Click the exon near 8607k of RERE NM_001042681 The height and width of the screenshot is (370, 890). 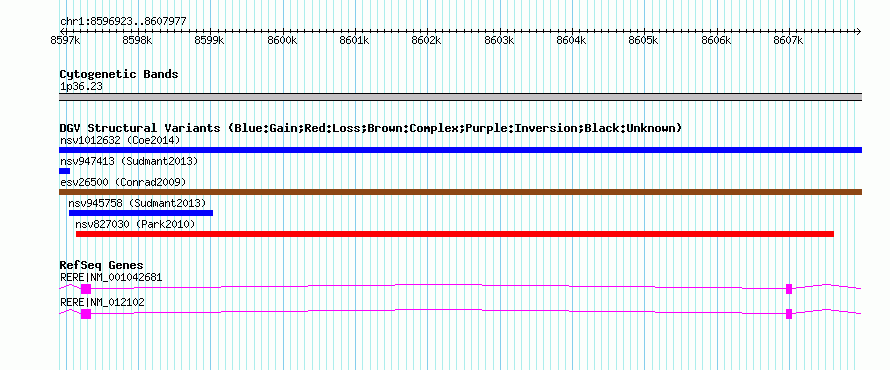point(789,289)
